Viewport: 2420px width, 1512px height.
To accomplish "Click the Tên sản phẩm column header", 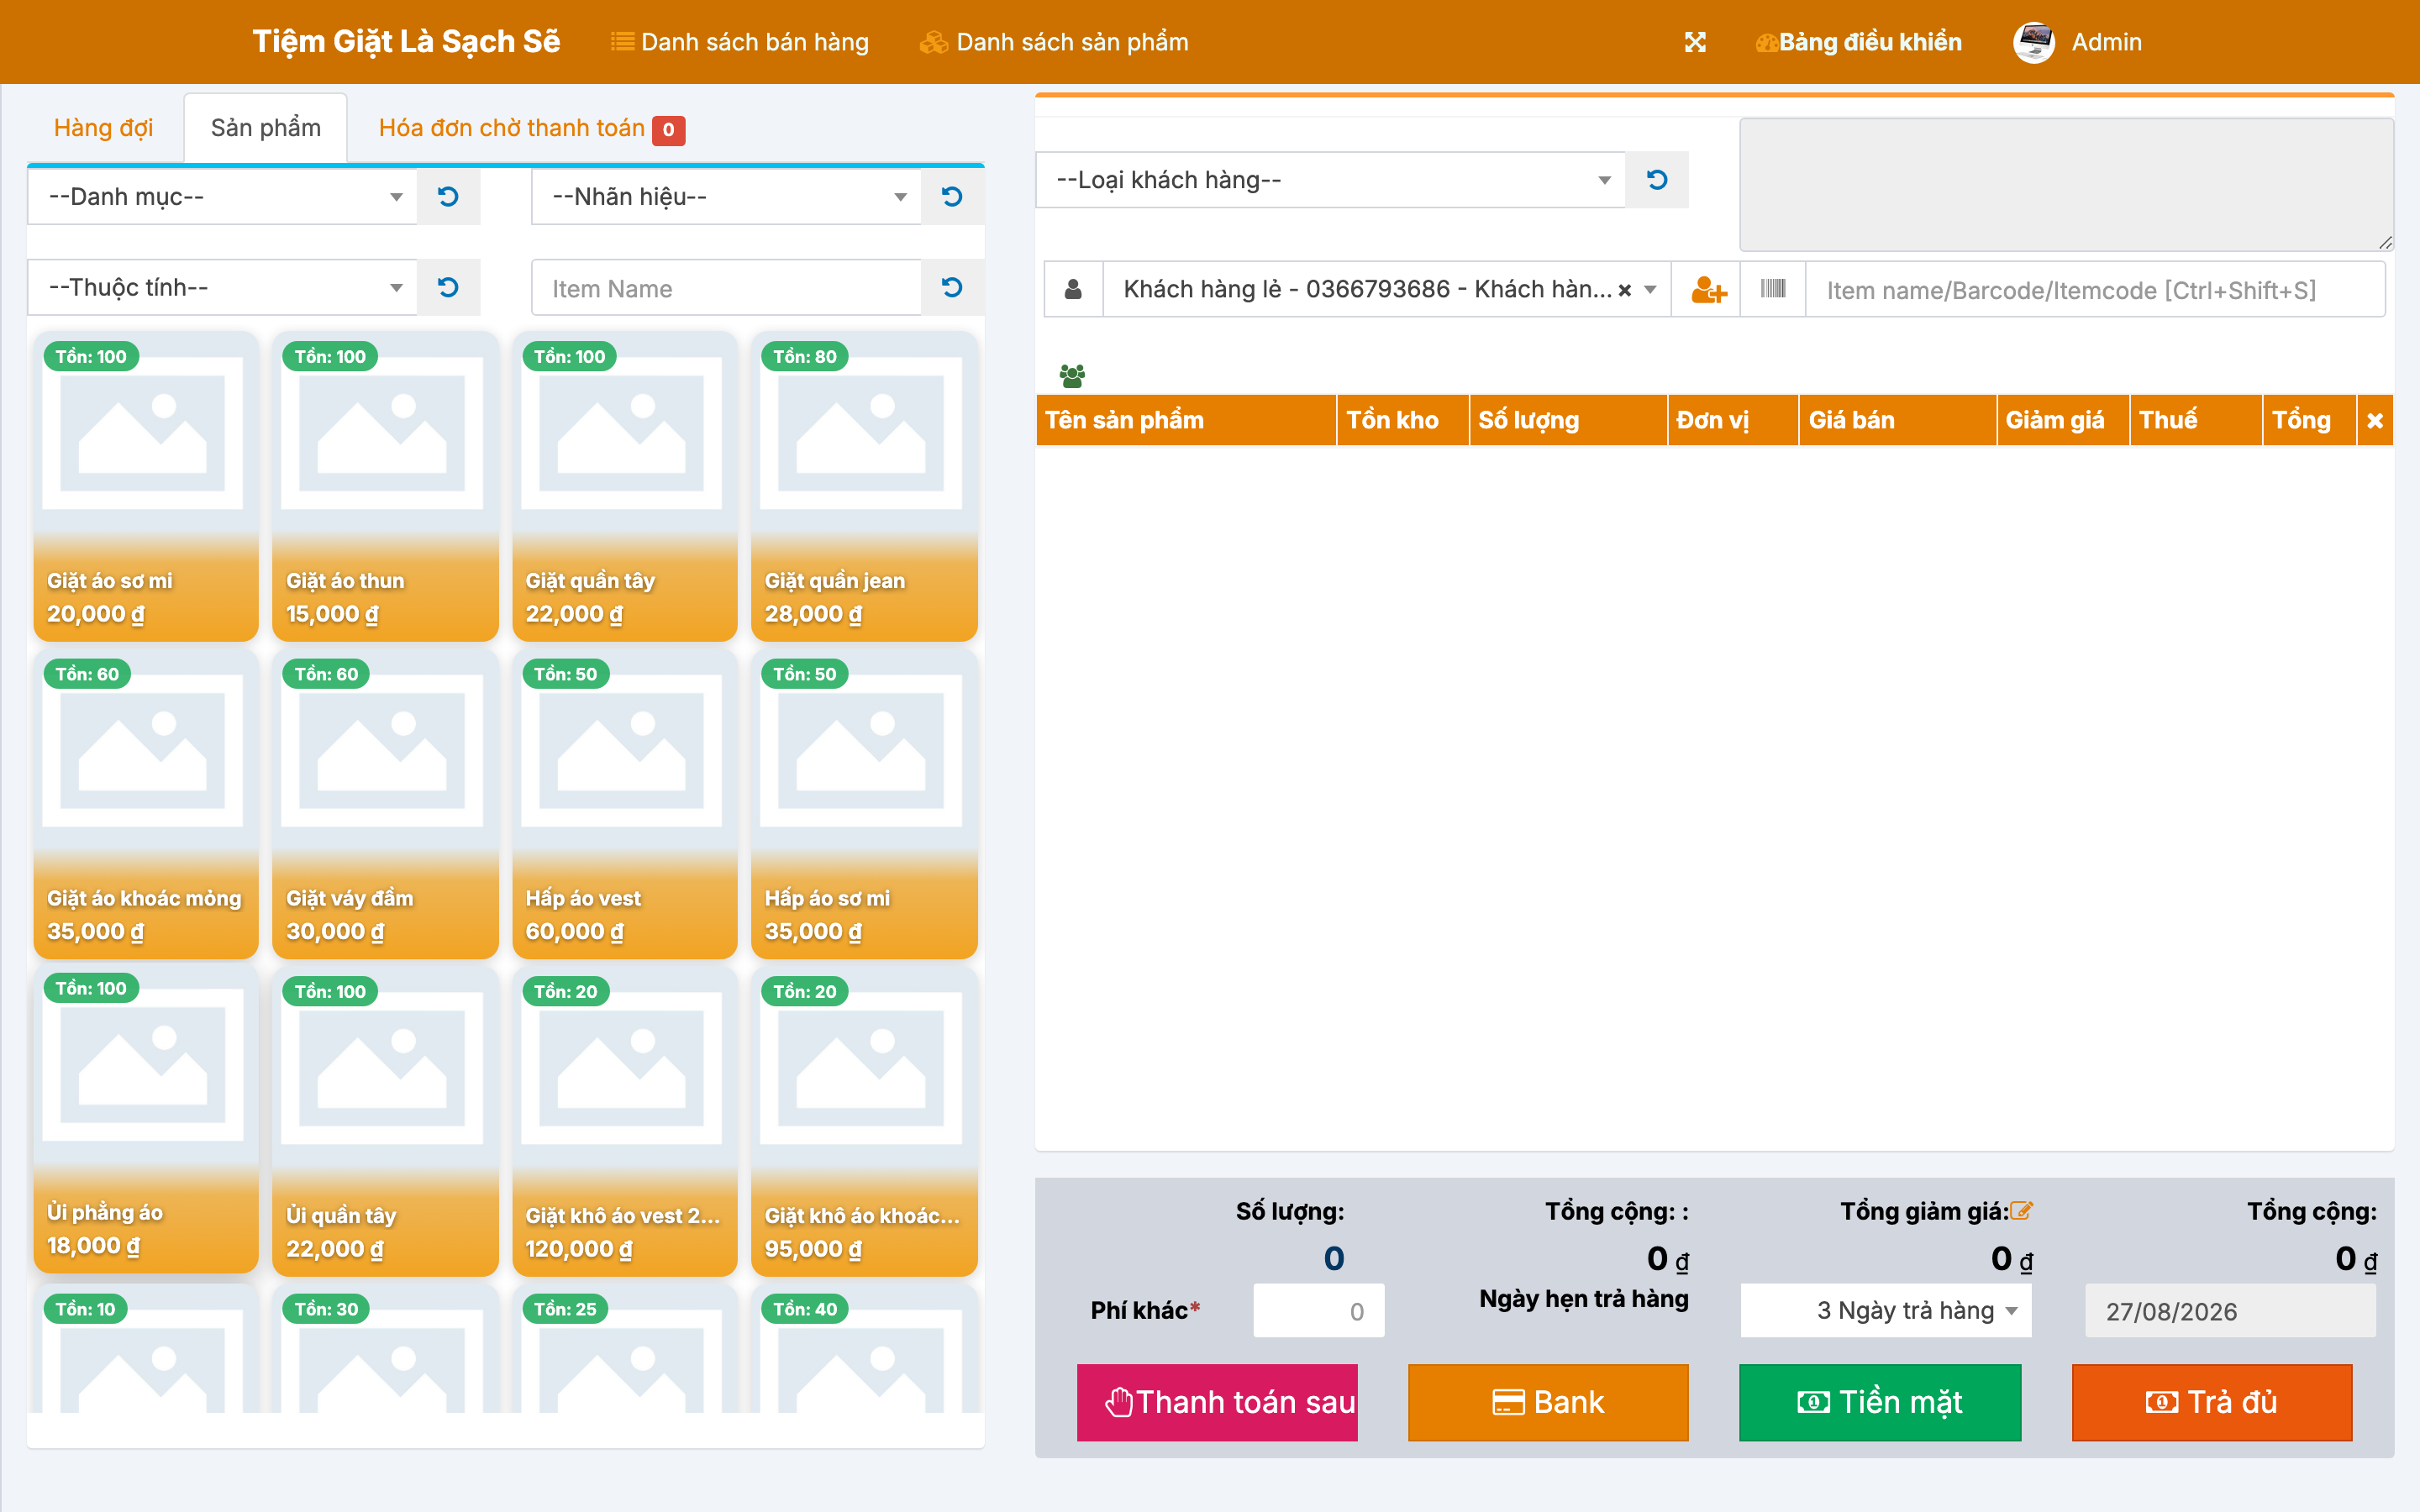I will tap(1186, 421).
